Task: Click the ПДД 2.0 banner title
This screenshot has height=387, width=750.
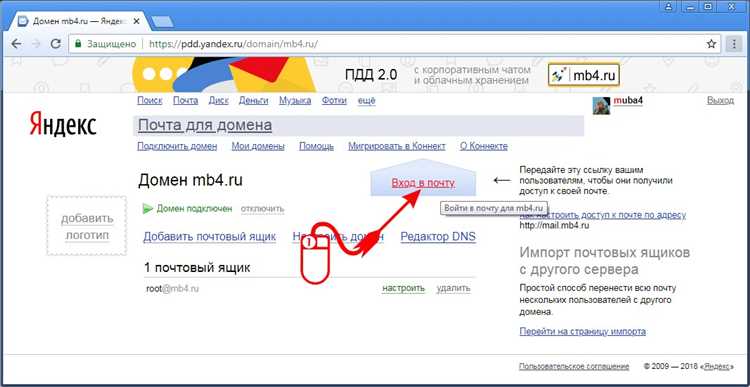Action: pos(371,75)
